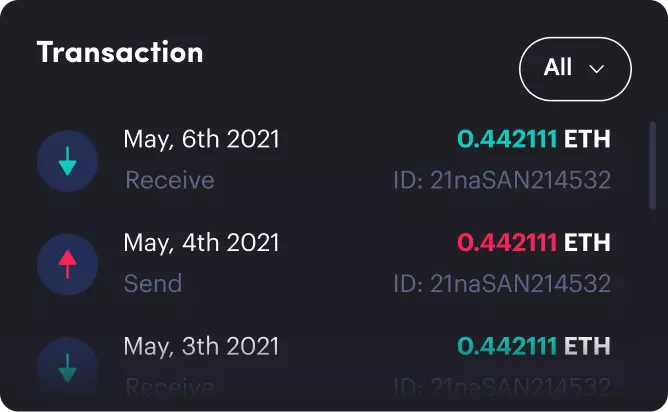Image resolution: width=668 pixels, height=412 pixels.
Task: Select the May, 6th 2021 transaction date
Action: [x=201, y=139]
